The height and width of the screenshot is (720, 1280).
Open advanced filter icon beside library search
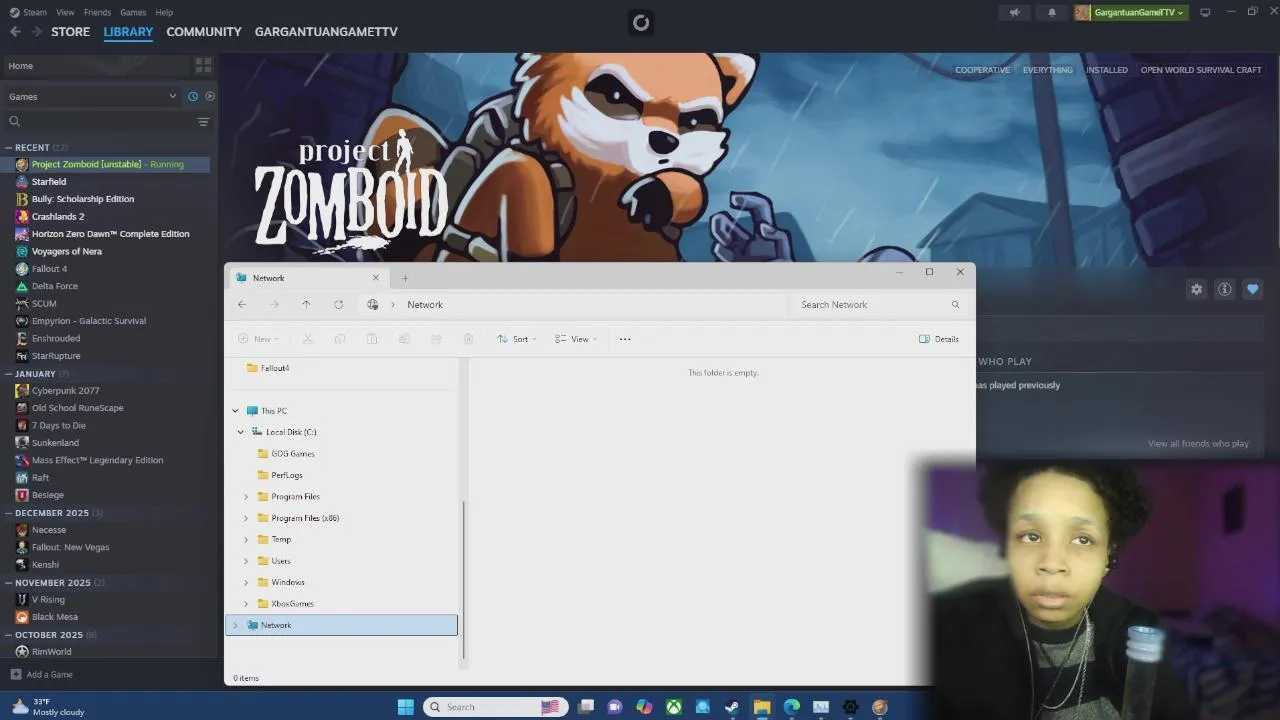point(203,122)
